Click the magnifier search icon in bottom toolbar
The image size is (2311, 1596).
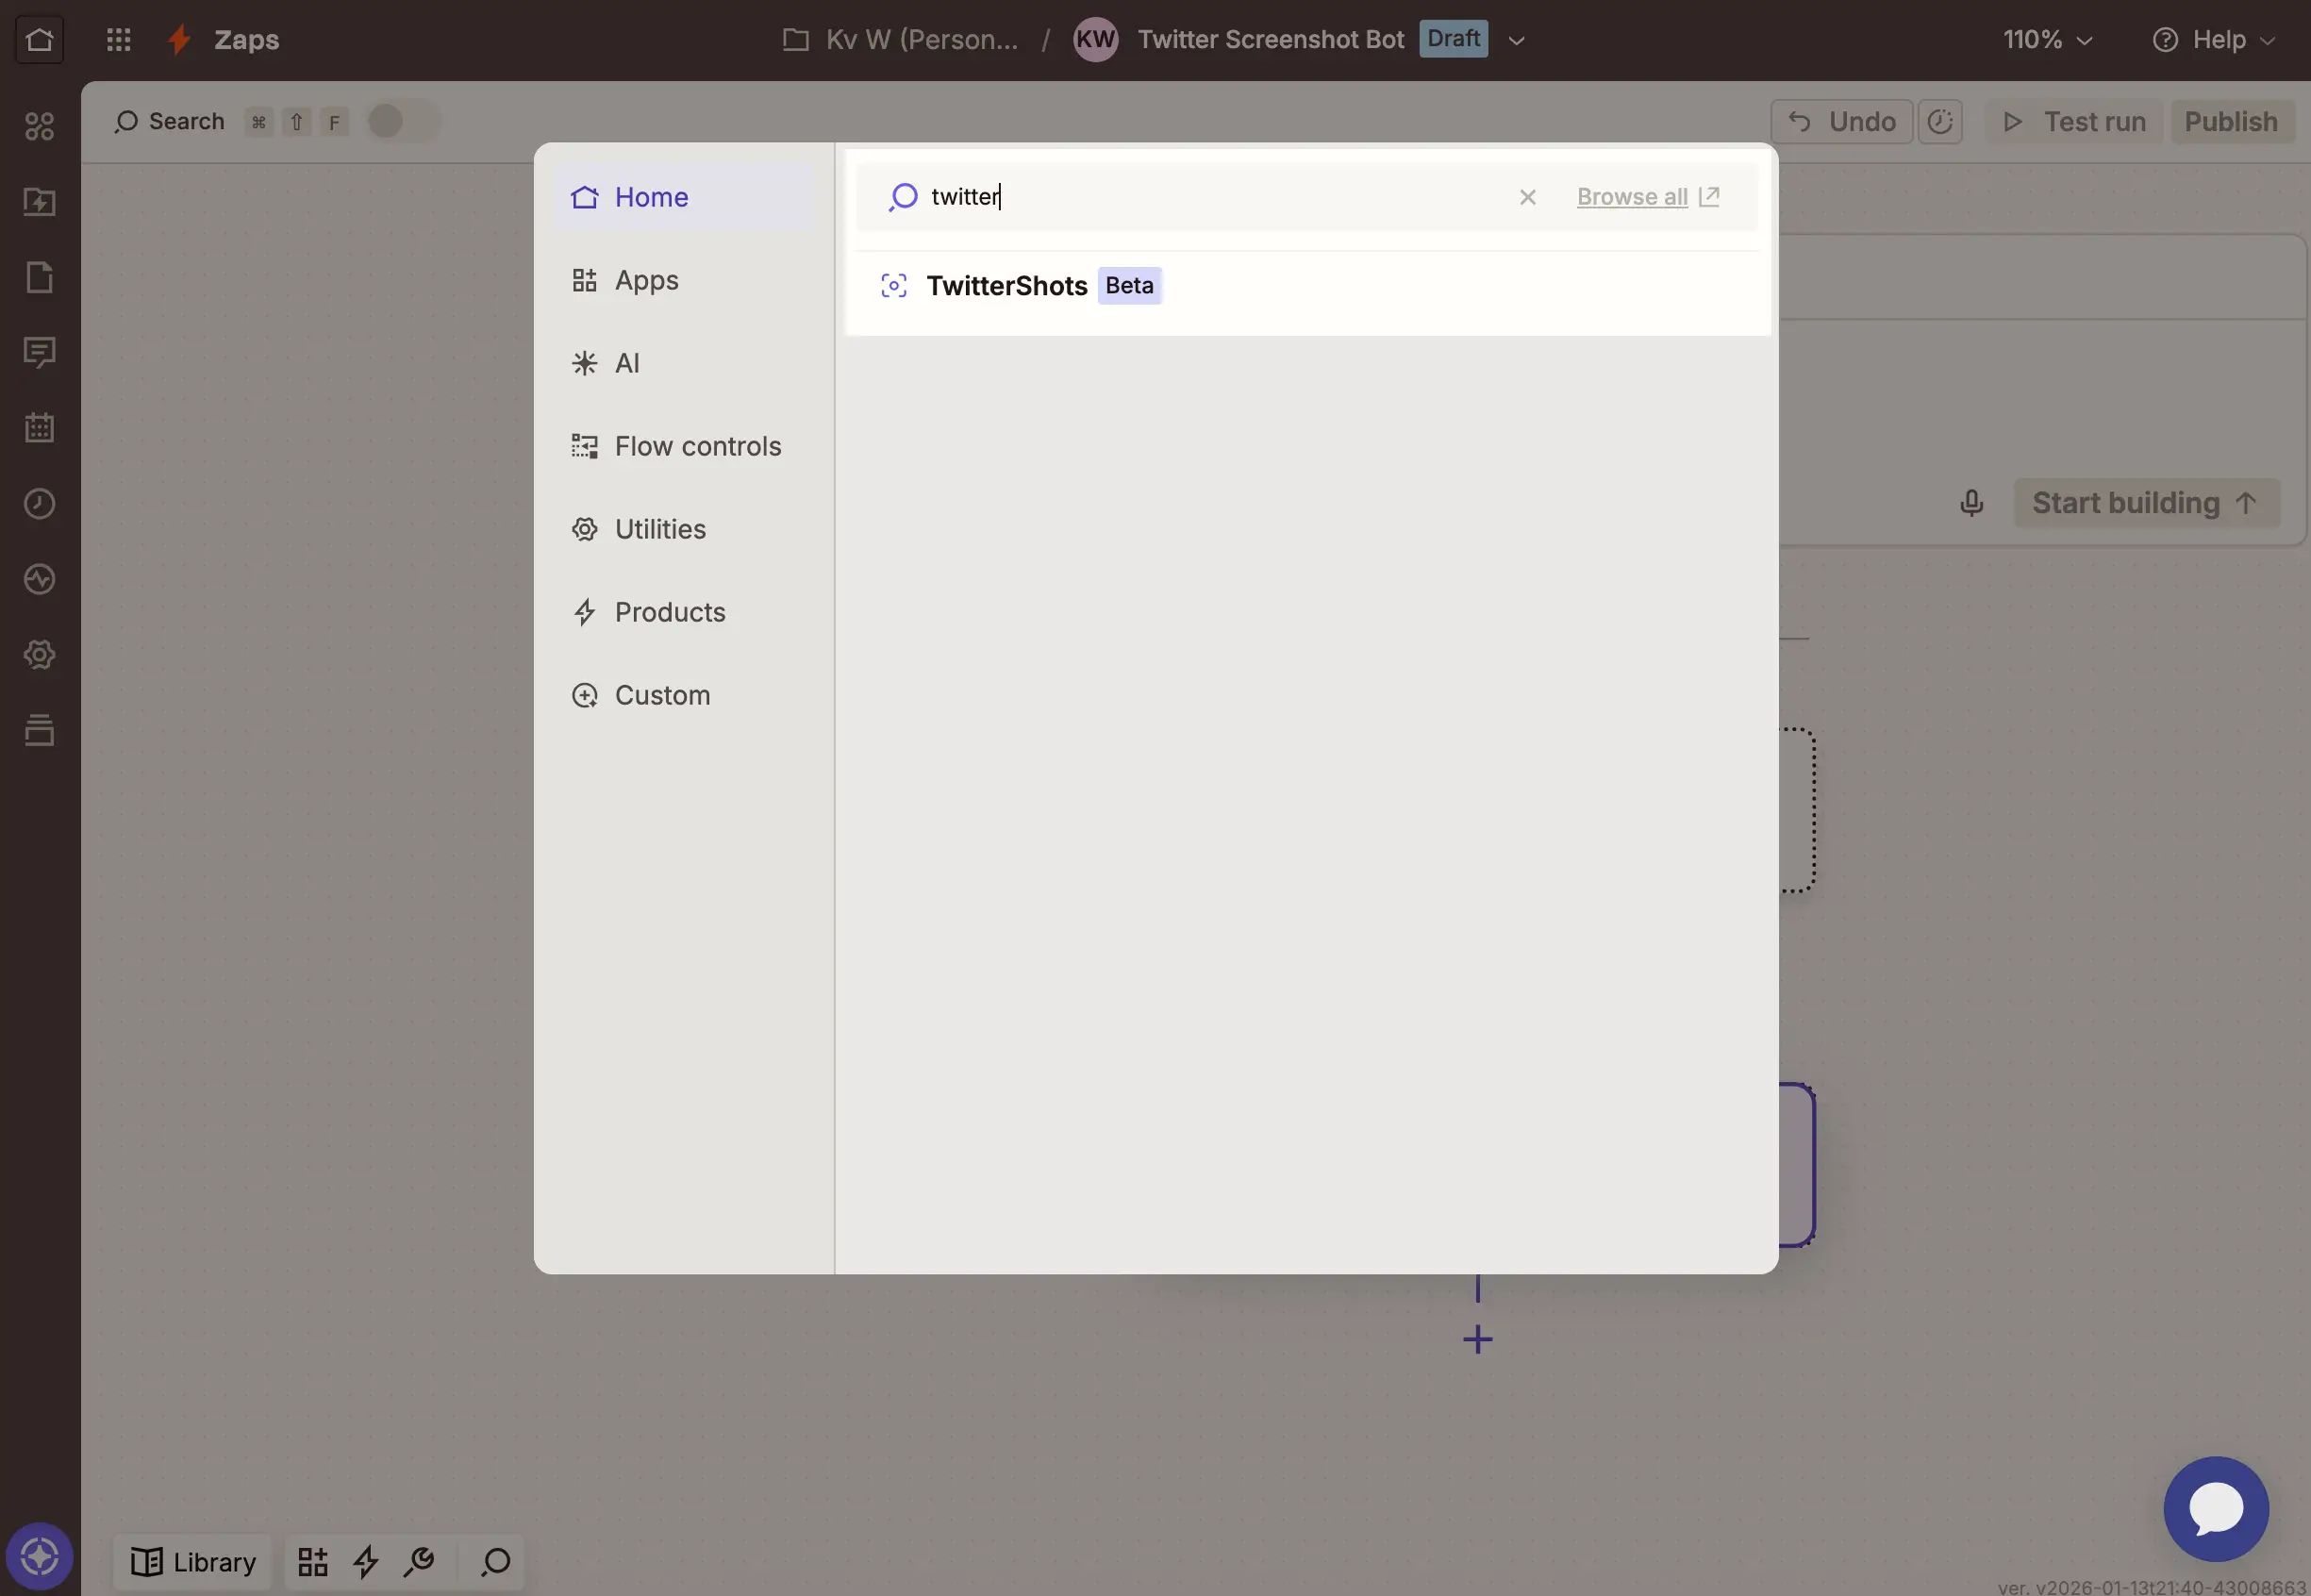pos(493,1561)
